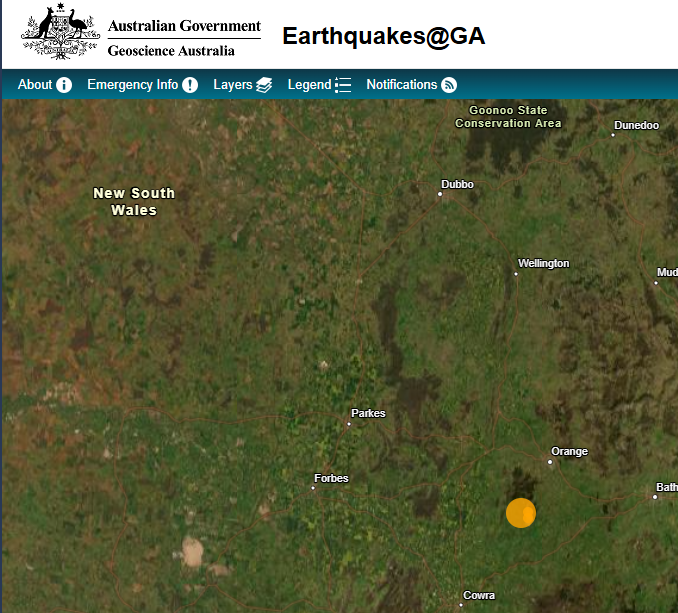Image resolution: width=678 pixels, height=613 pixels.
Task: Click the Geoscience Australia text
Action: [171, 51]
